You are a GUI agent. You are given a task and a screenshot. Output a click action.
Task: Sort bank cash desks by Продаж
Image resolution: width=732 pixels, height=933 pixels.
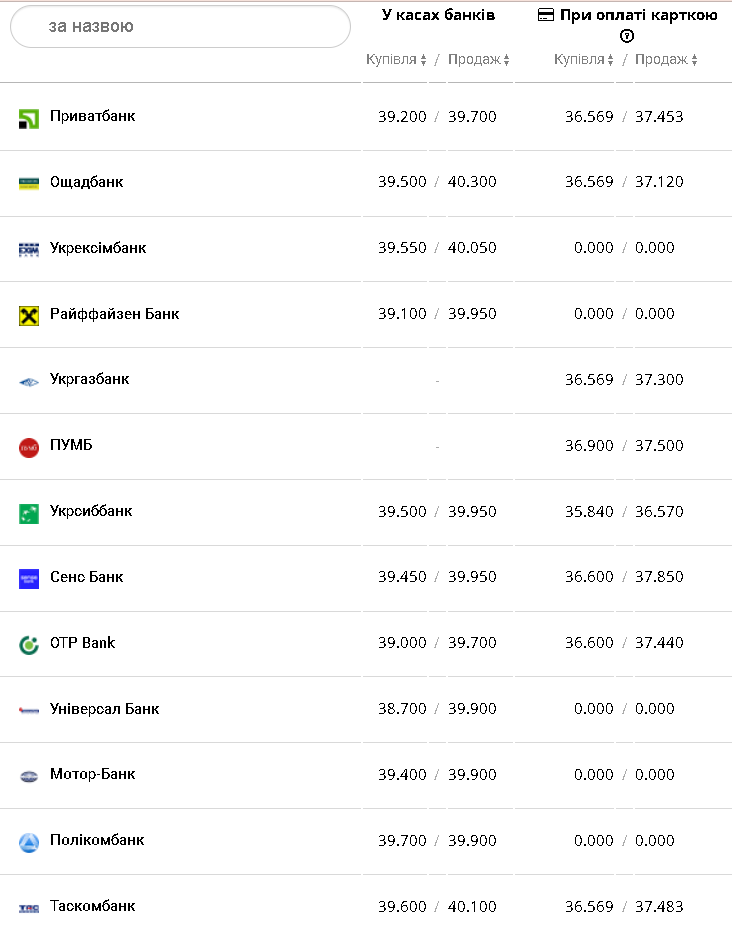(479, 60)
